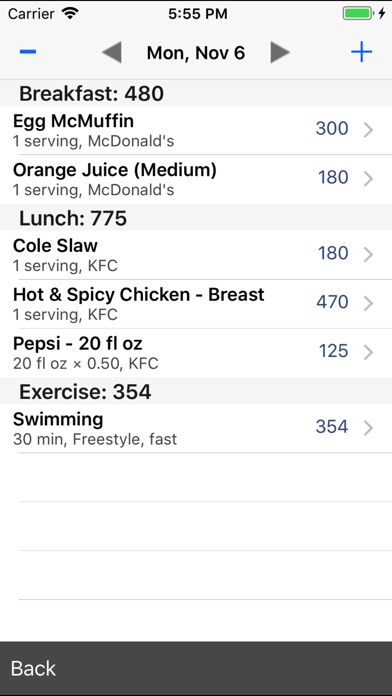392x696 pixels.
Task: Go to previous day arrow
Action: click(x=112, y=53)
